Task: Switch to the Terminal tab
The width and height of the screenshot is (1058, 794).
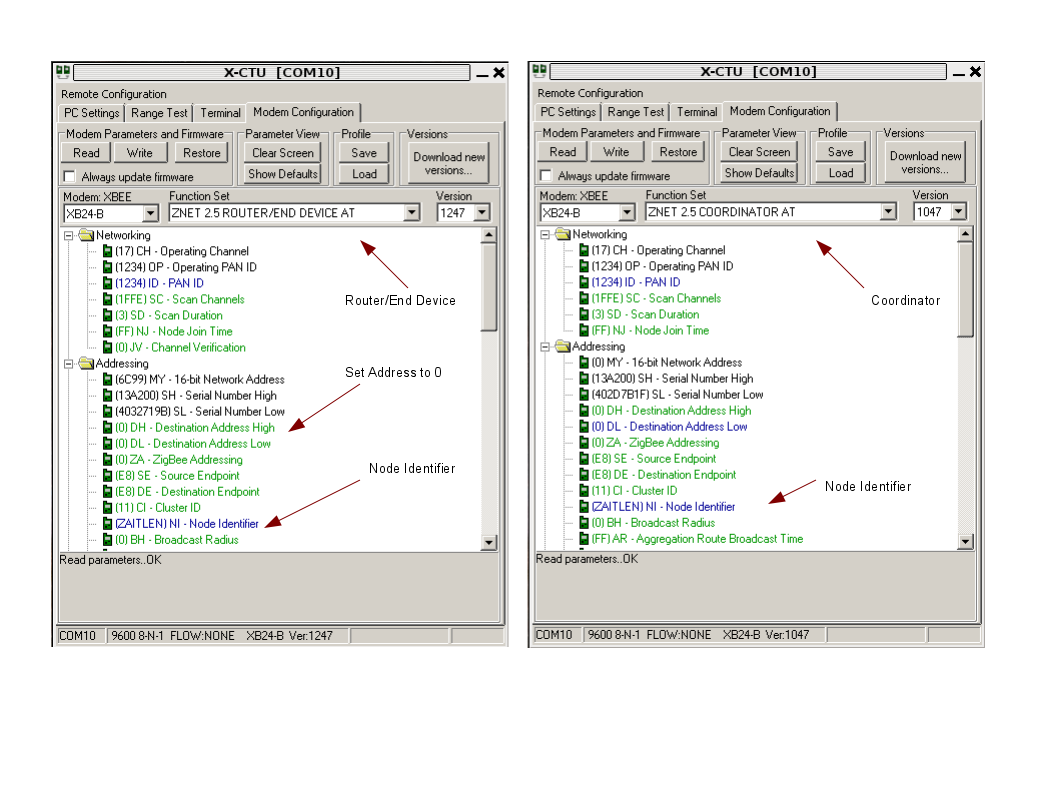Action: tap(219, 112)
